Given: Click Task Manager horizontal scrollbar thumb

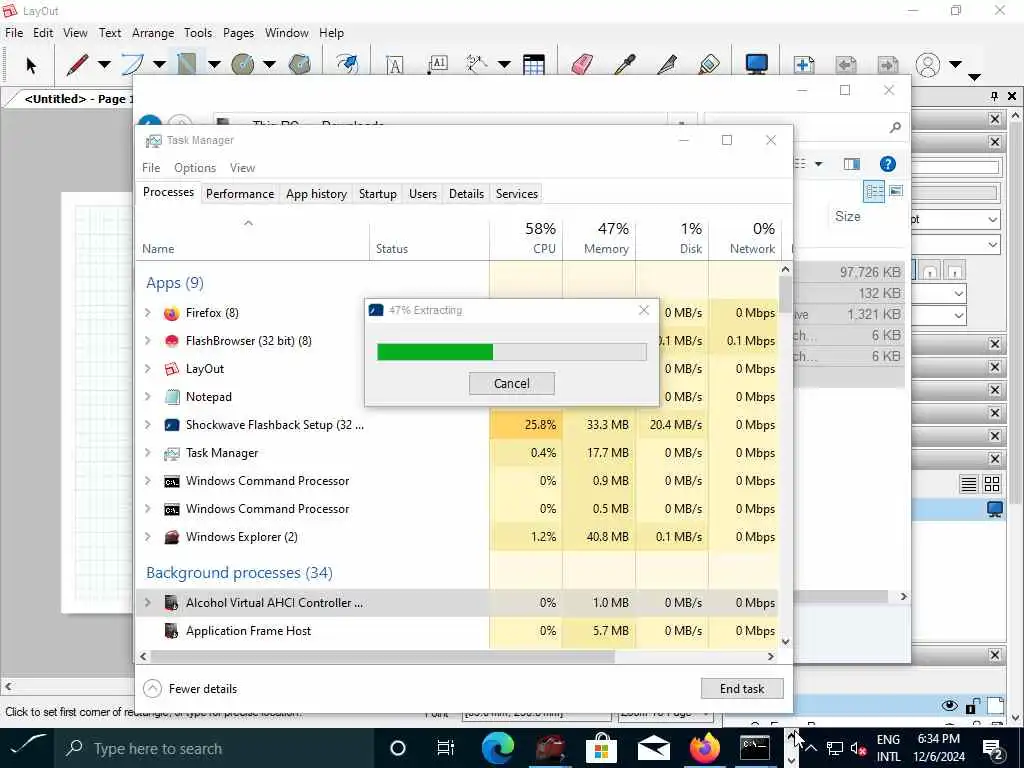Looking at the screenshot, I should pyautogui.click(x=383, y=656).
